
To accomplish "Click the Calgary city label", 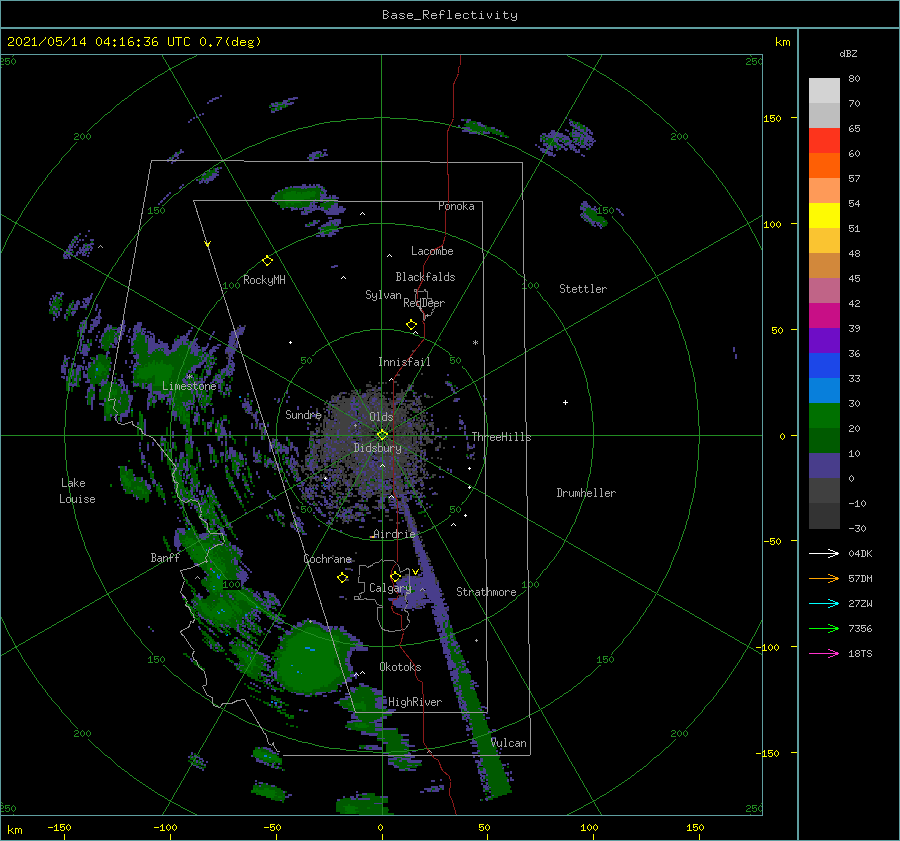I will click(x=390, y=588).
